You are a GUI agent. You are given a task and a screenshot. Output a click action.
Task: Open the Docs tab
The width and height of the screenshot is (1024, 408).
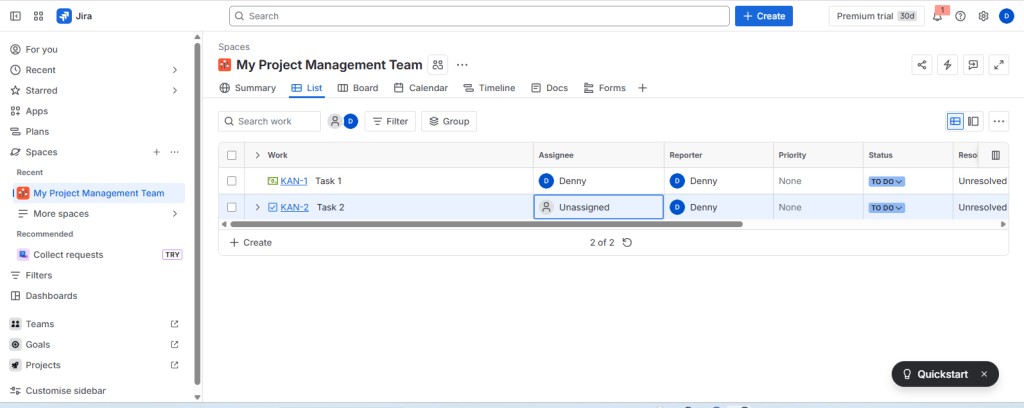(x=549, y=87)
